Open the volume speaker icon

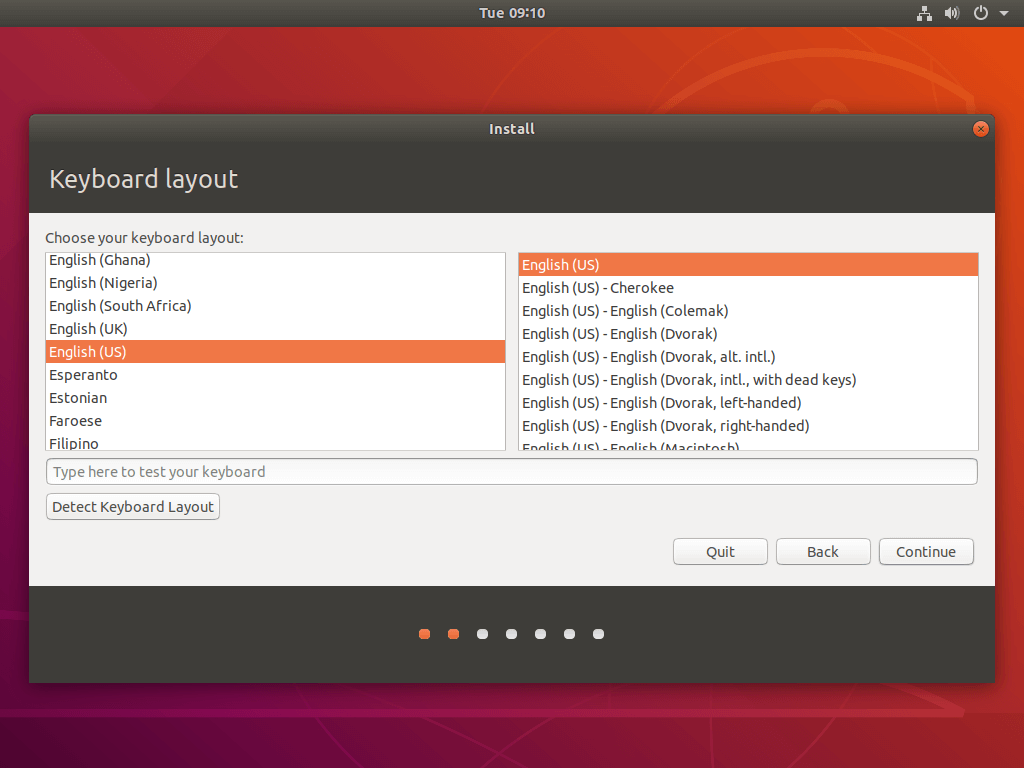click(952, 13)
